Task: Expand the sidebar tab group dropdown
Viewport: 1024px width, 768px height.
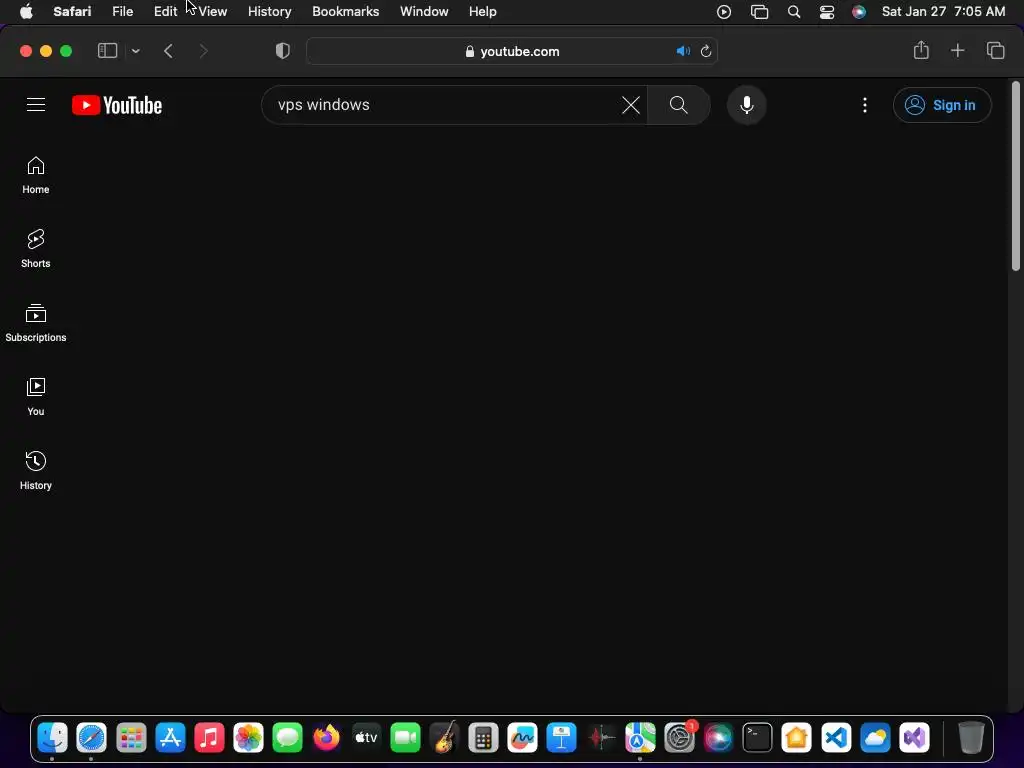Action: 135,51
